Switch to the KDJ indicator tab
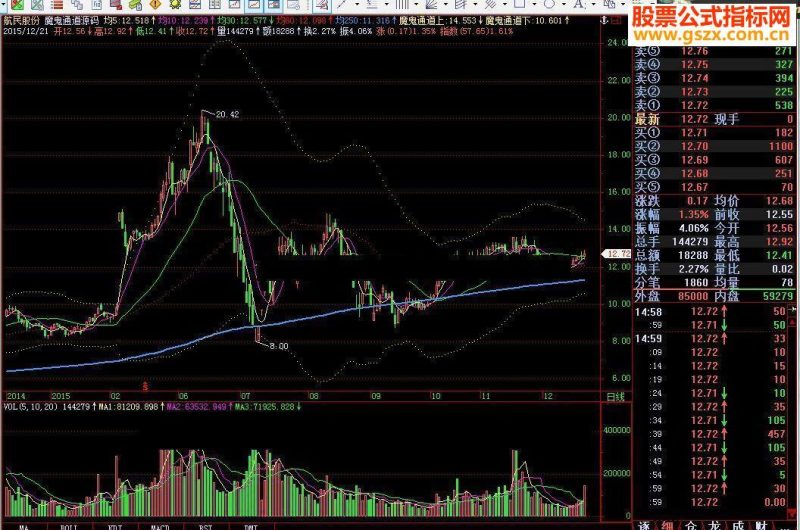Viewport: 800px width, 530px height. coord(115,526)
